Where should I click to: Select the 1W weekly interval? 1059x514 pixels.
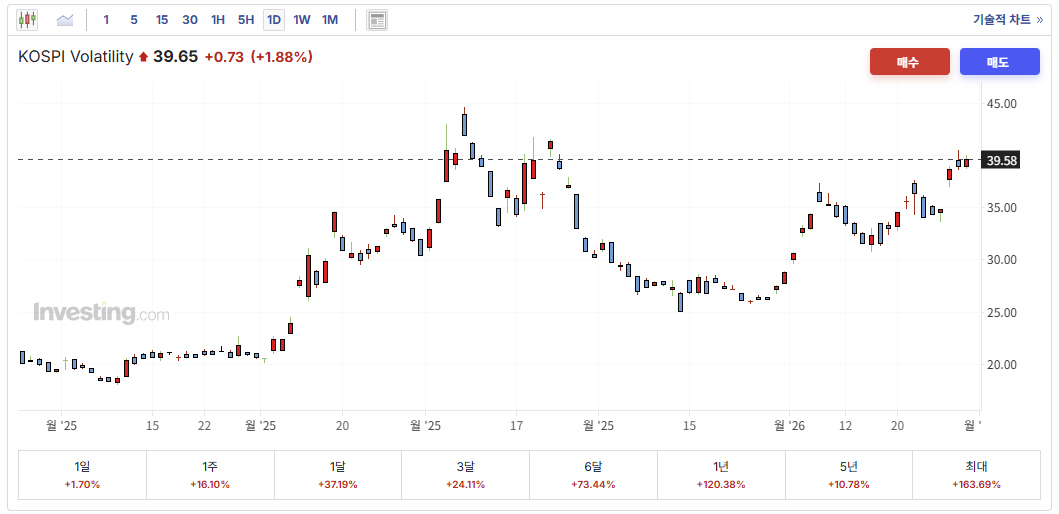[302, 20]
